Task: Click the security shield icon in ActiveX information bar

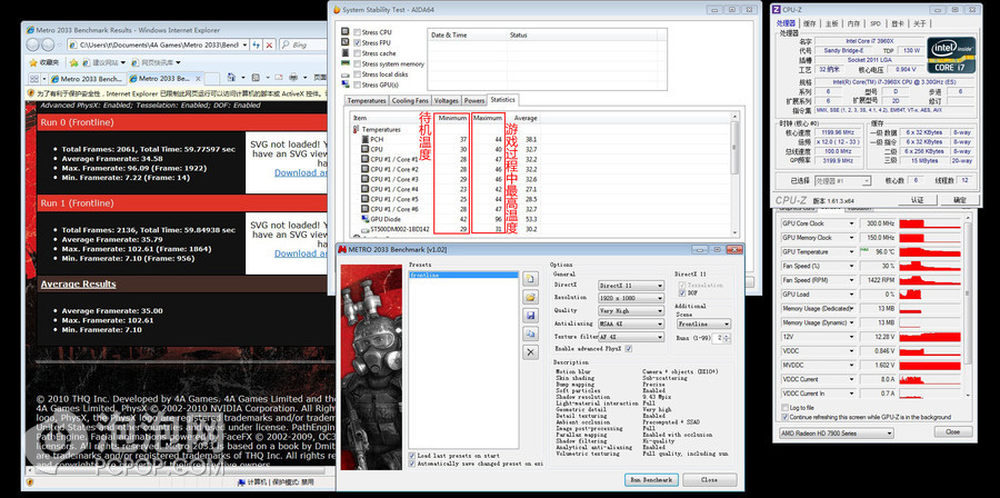Action: pyautogui.click(x=29, y=93)
